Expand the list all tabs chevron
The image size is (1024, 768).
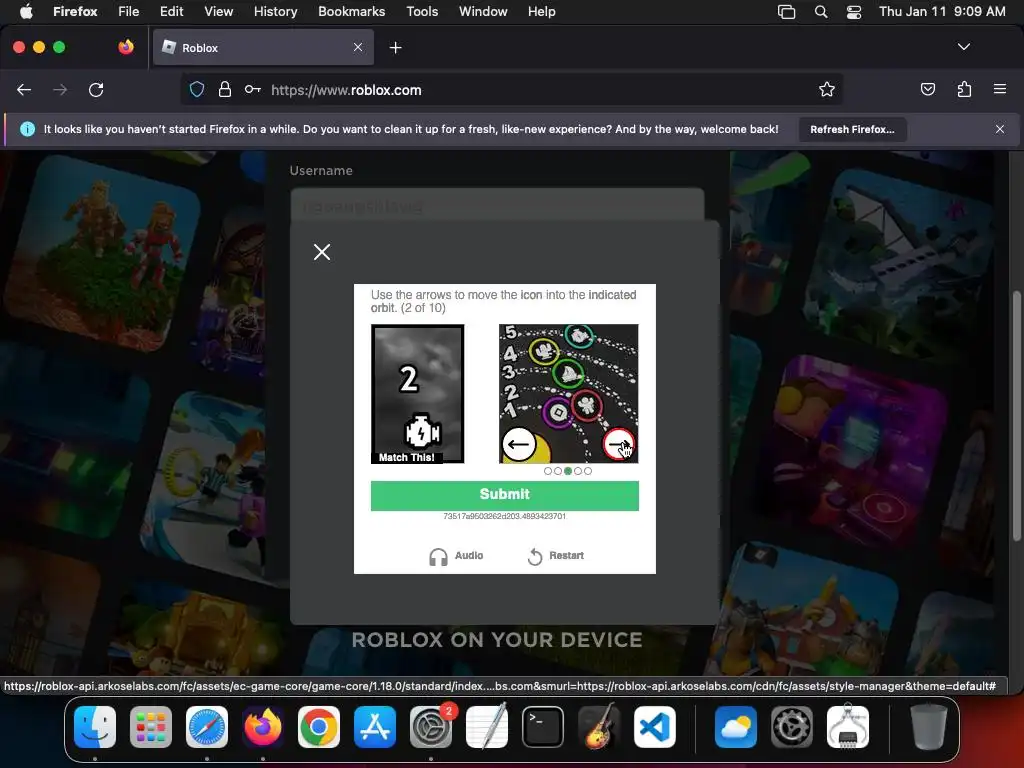(964, 47)
